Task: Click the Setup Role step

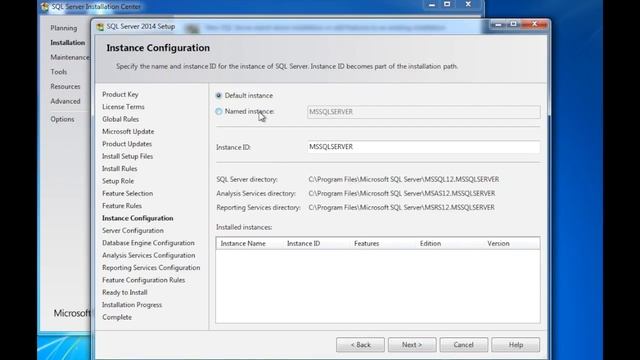Action: [x=118, y=181]
